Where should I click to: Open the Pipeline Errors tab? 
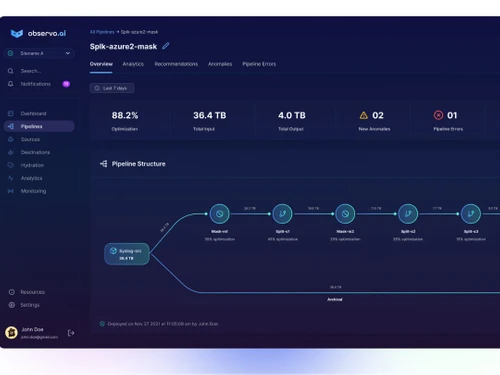point(259,64)
